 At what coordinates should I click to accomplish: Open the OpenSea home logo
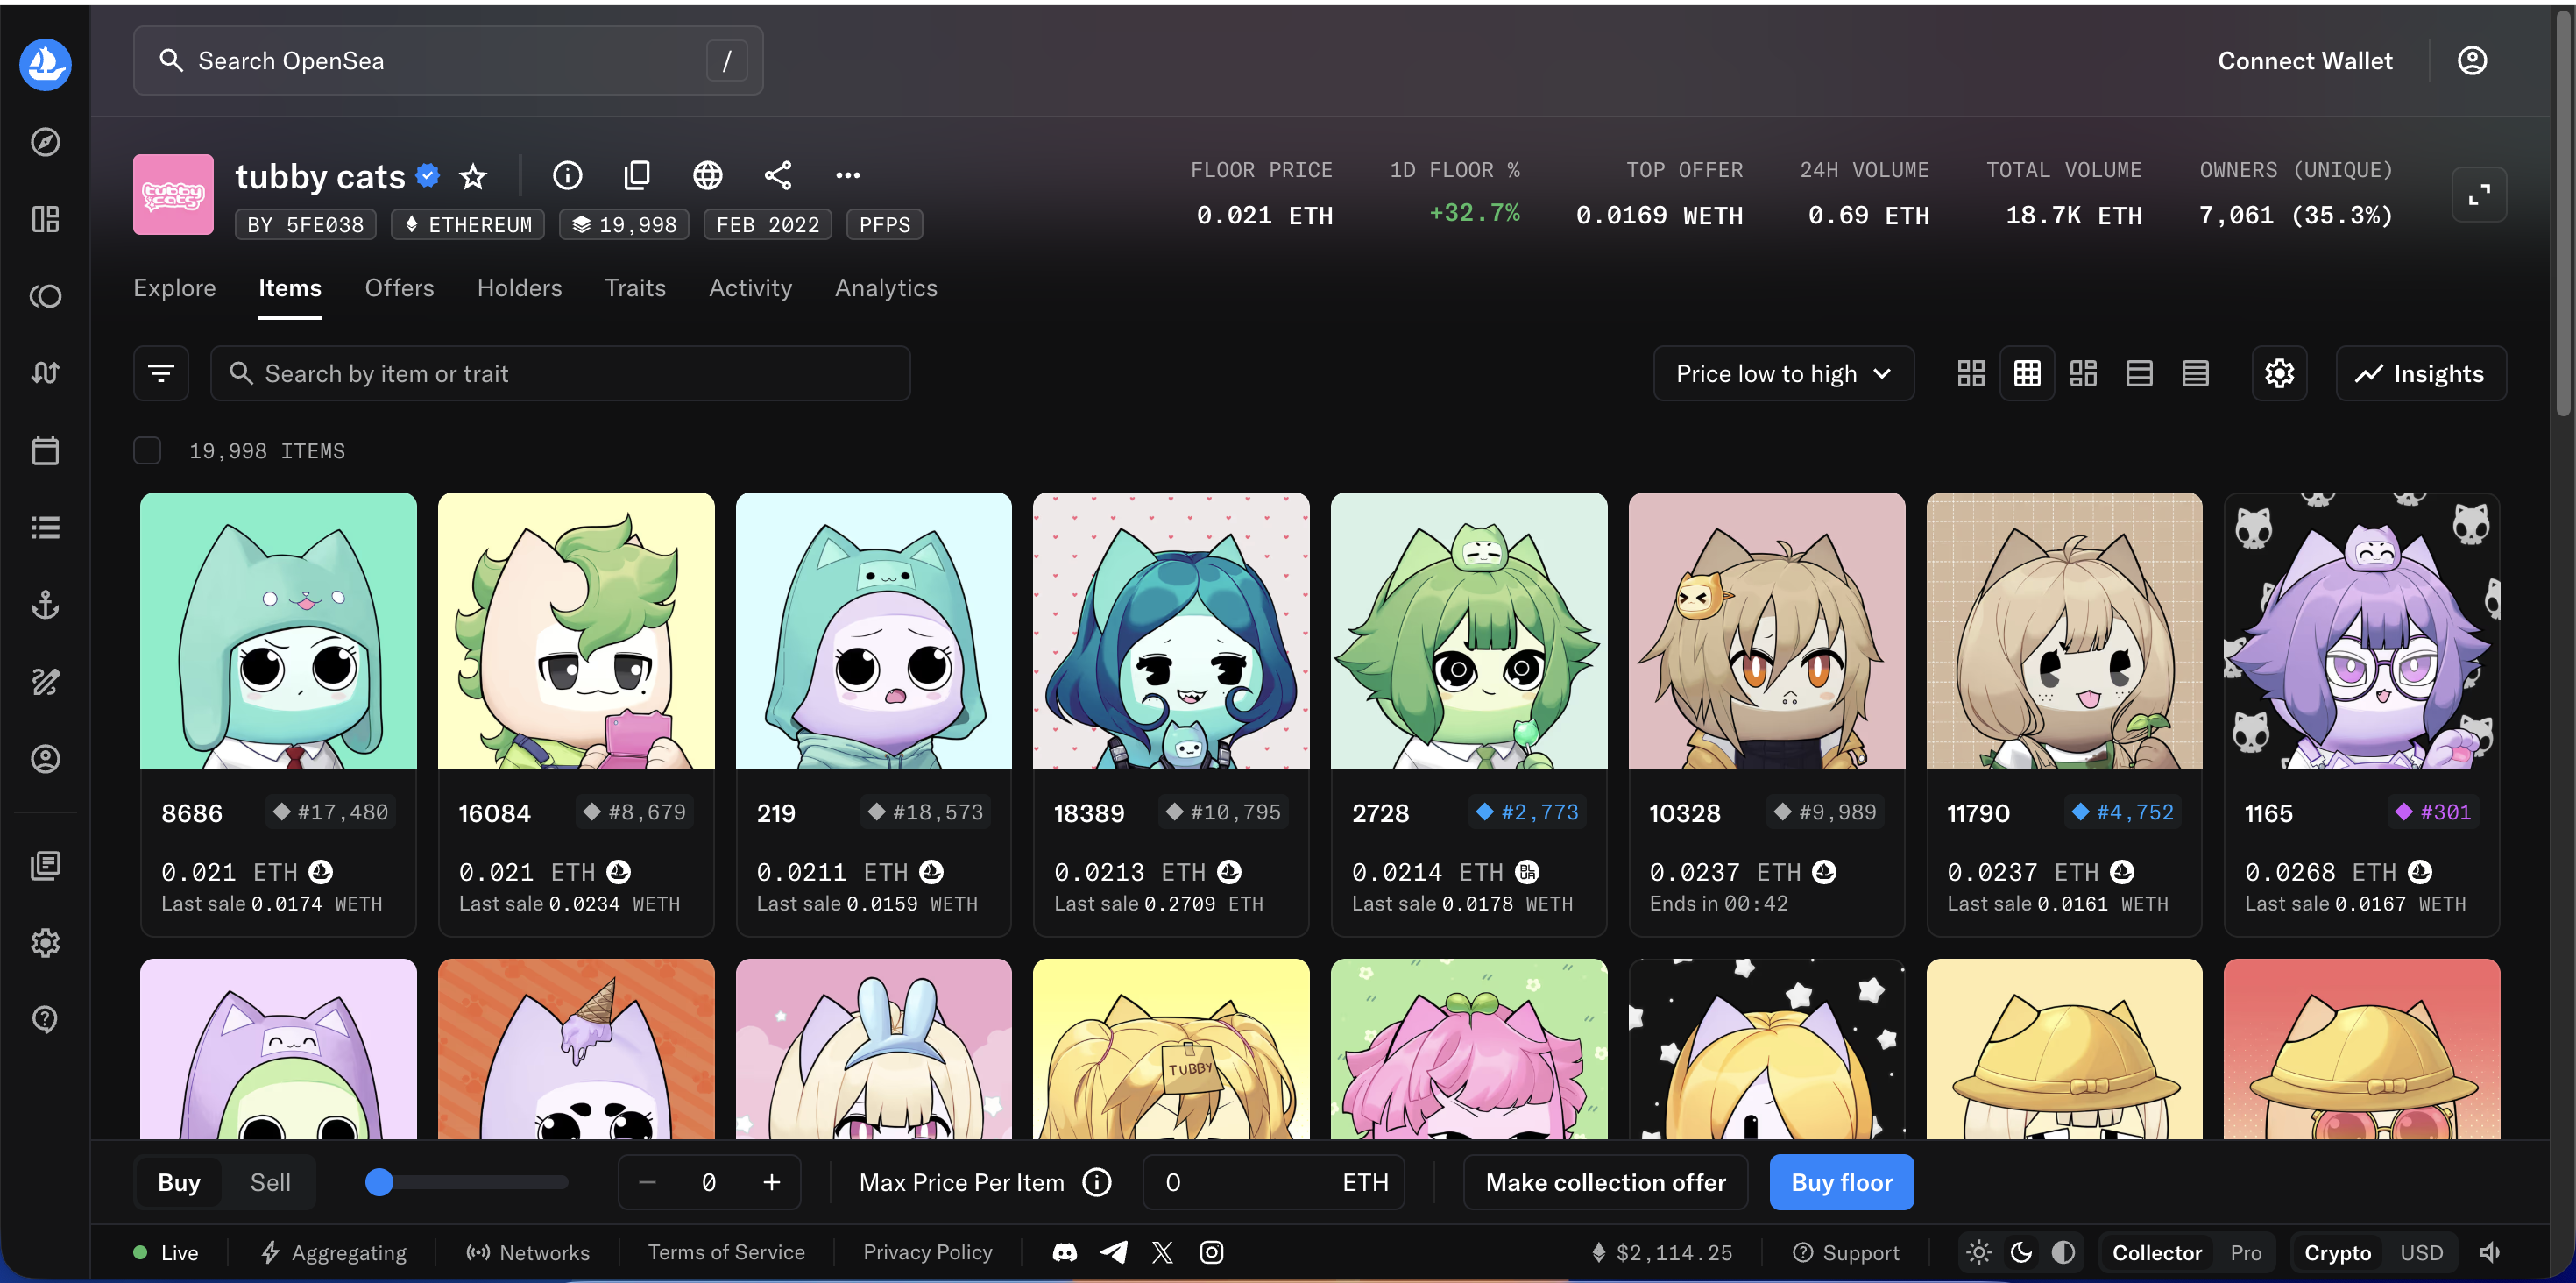(45, 64)
